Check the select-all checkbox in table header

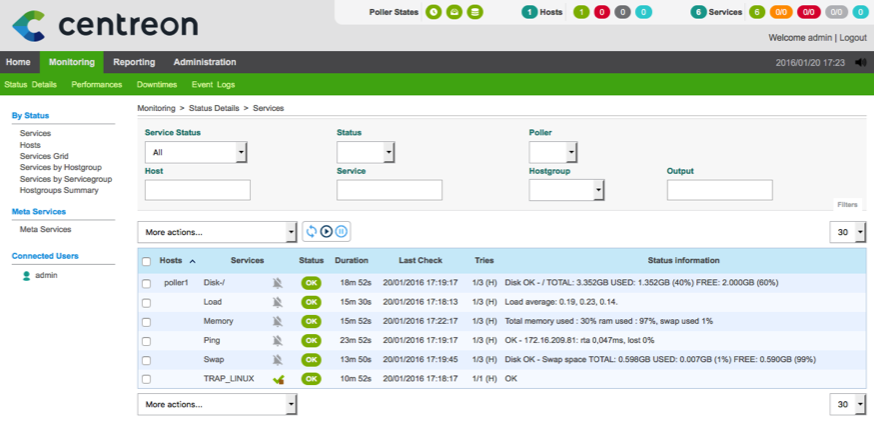click(x=146, y=261)
